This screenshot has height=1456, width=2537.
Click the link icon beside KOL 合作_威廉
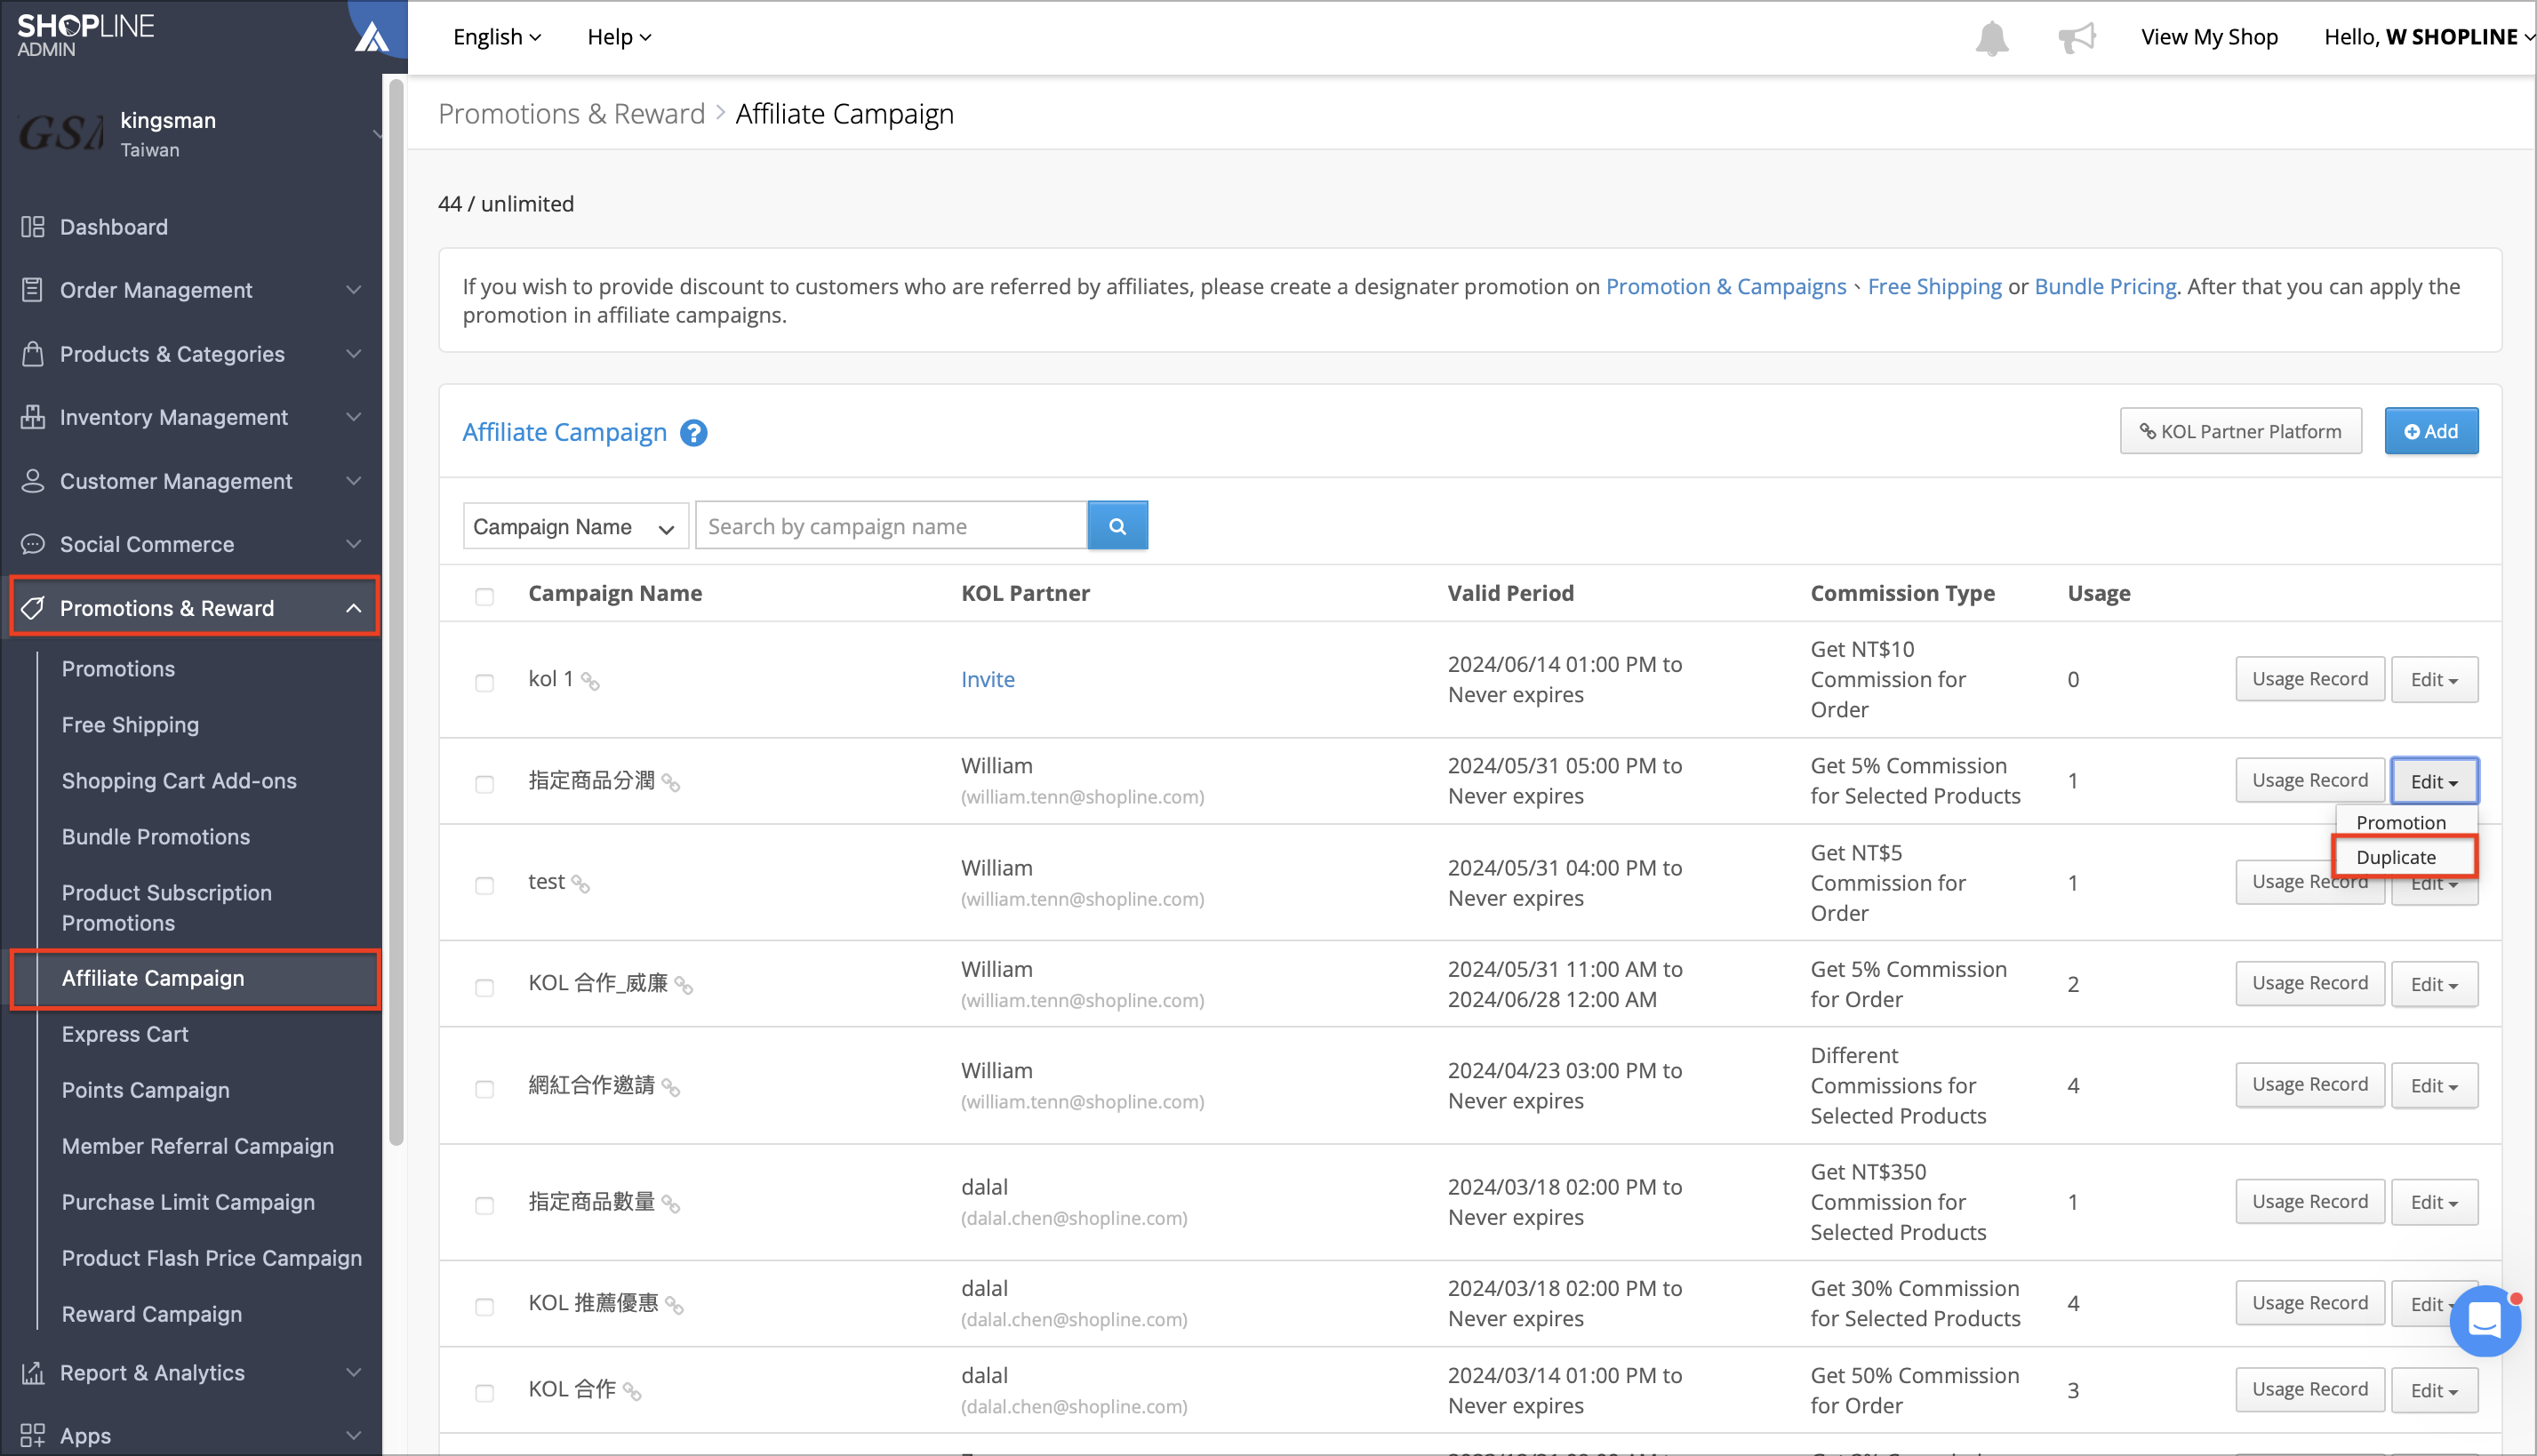(683, 986)
